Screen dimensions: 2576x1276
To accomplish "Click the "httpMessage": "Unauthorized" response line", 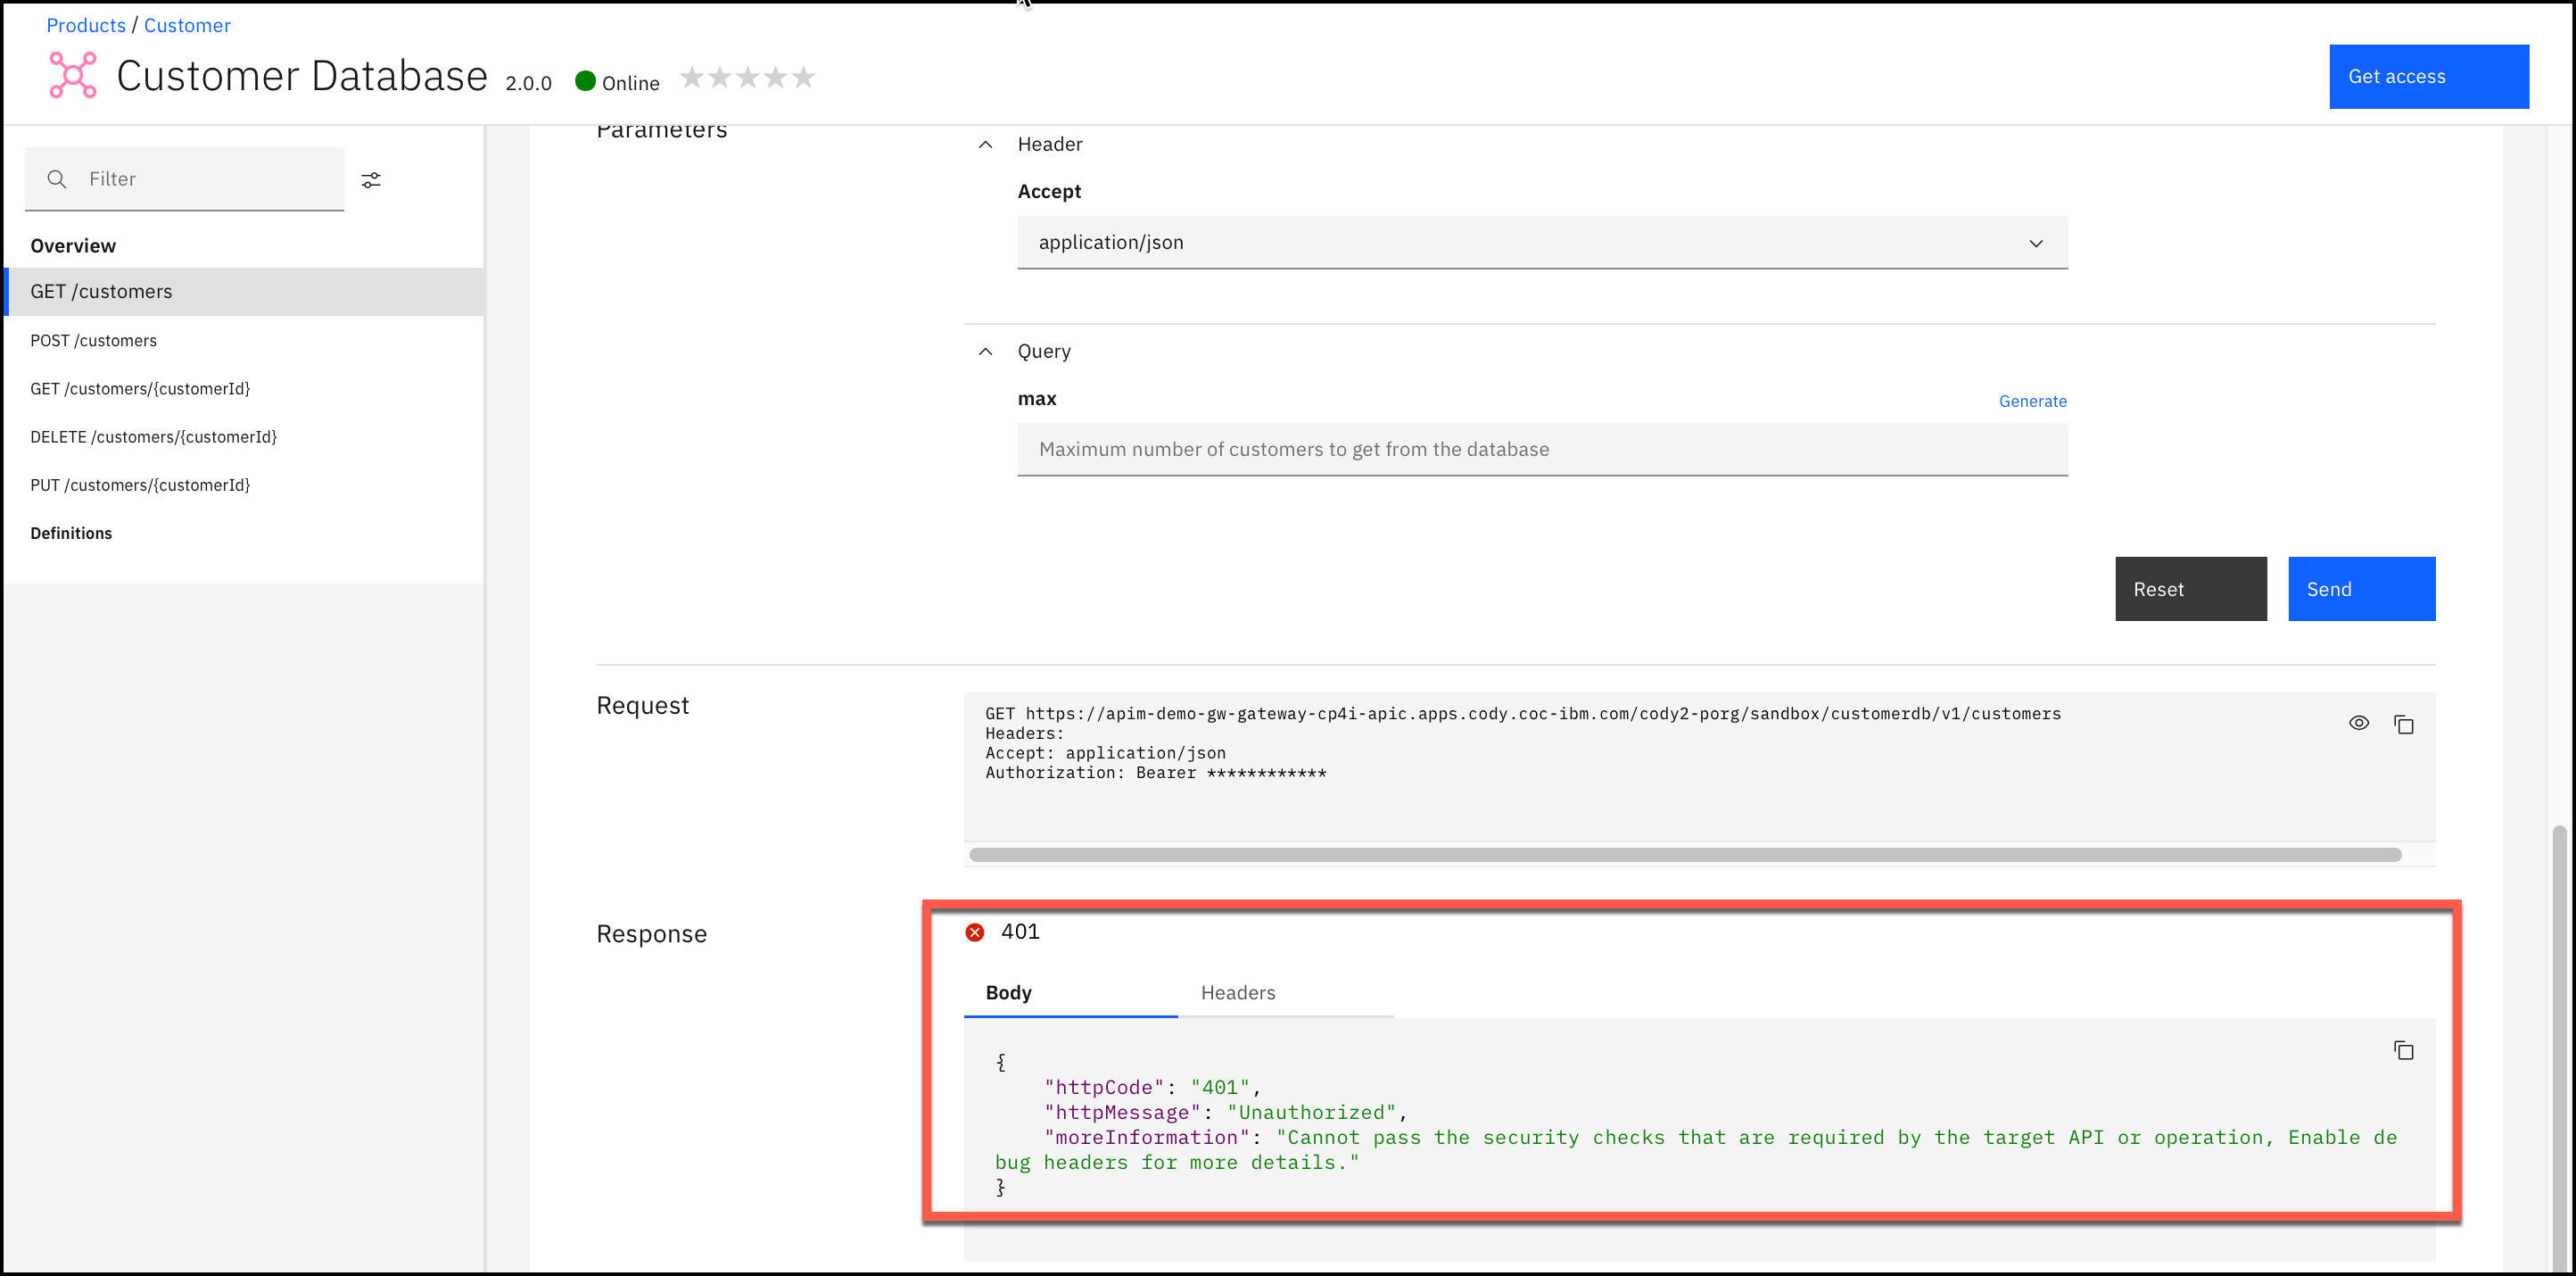I will 1226,1112.
